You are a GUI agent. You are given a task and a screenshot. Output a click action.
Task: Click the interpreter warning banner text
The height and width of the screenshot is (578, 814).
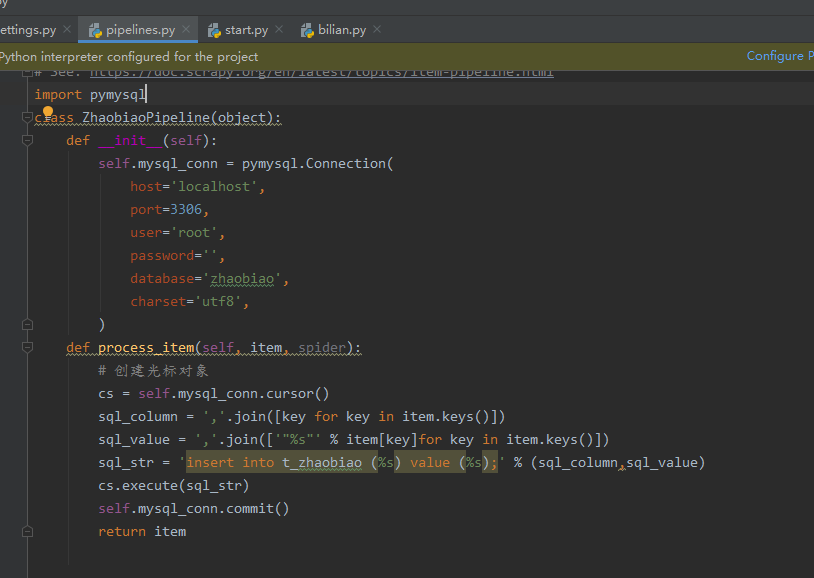coord(129,57)
